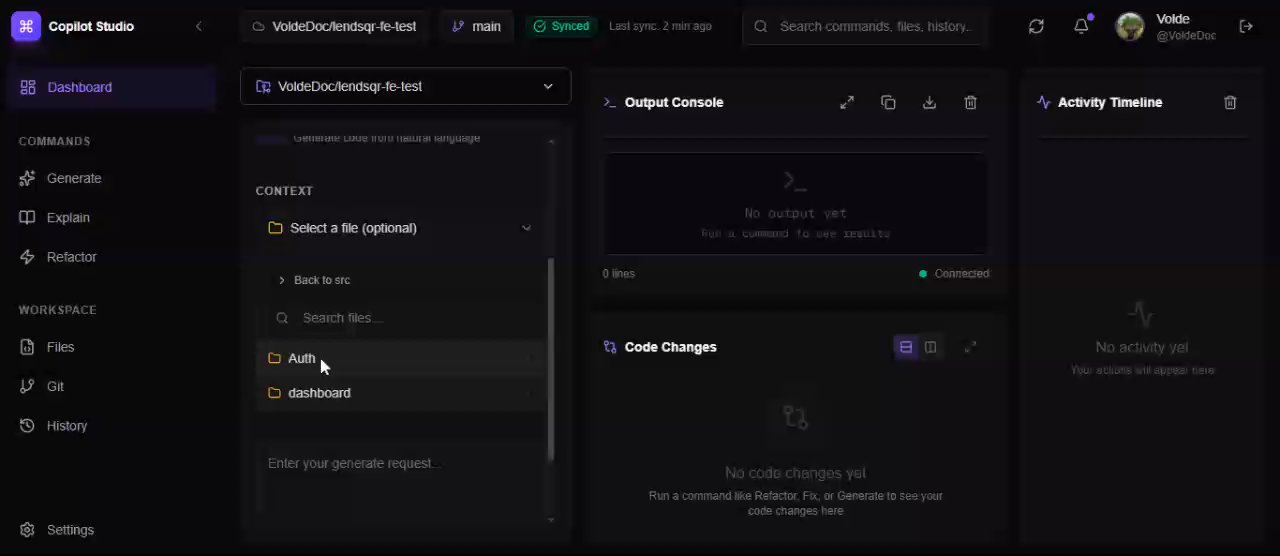The height and width of the screenshot is (556, 1280).
Task: Switch Code Changes to split view
Action: coord(931,347)
